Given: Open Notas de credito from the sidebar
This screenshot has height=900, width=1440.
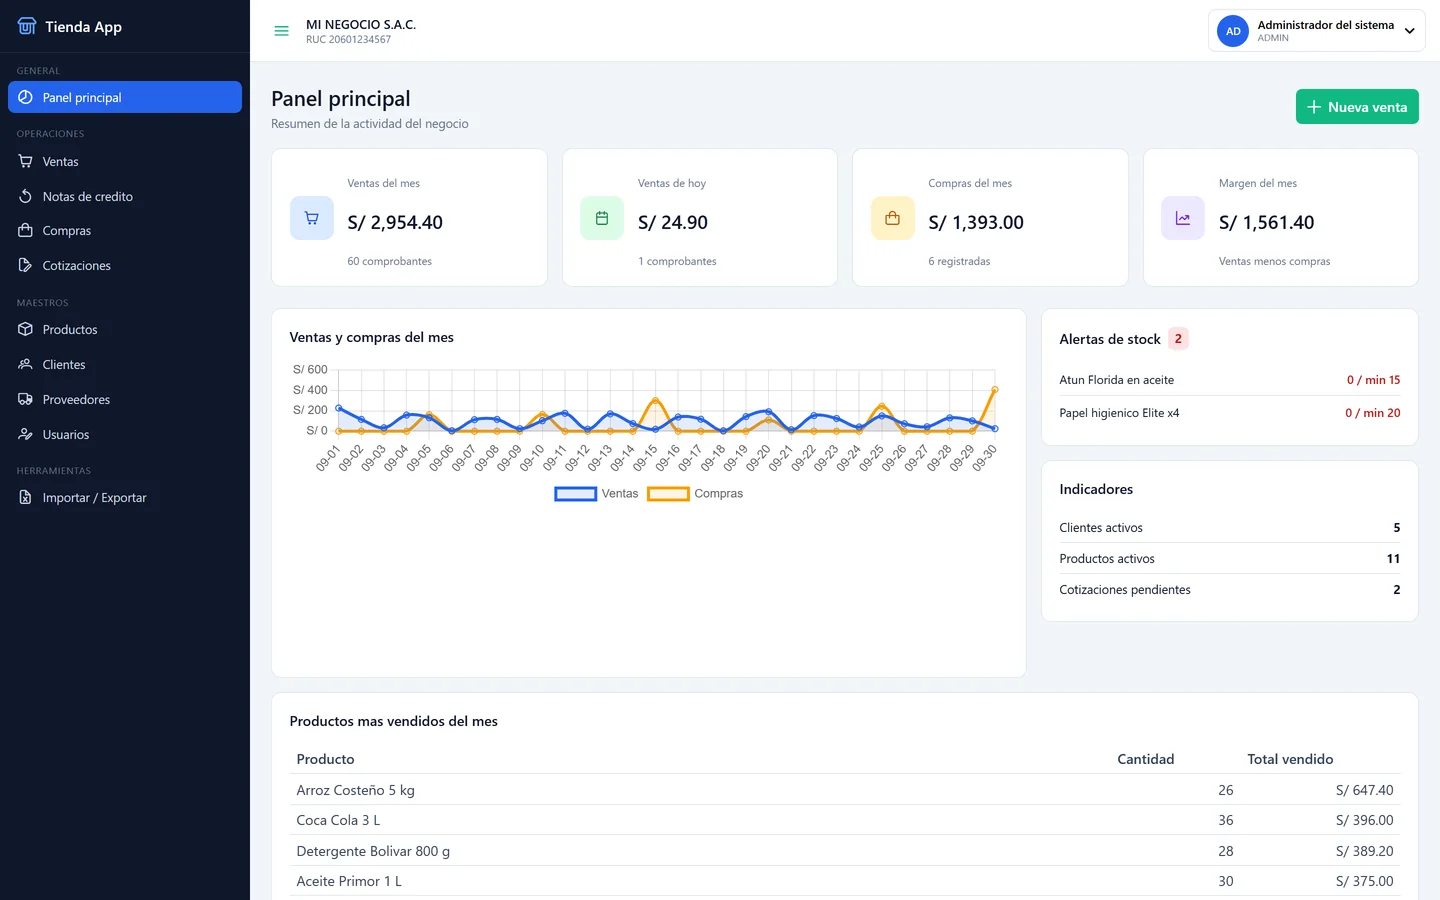Looking at the screenshot, I should [125, 196].
